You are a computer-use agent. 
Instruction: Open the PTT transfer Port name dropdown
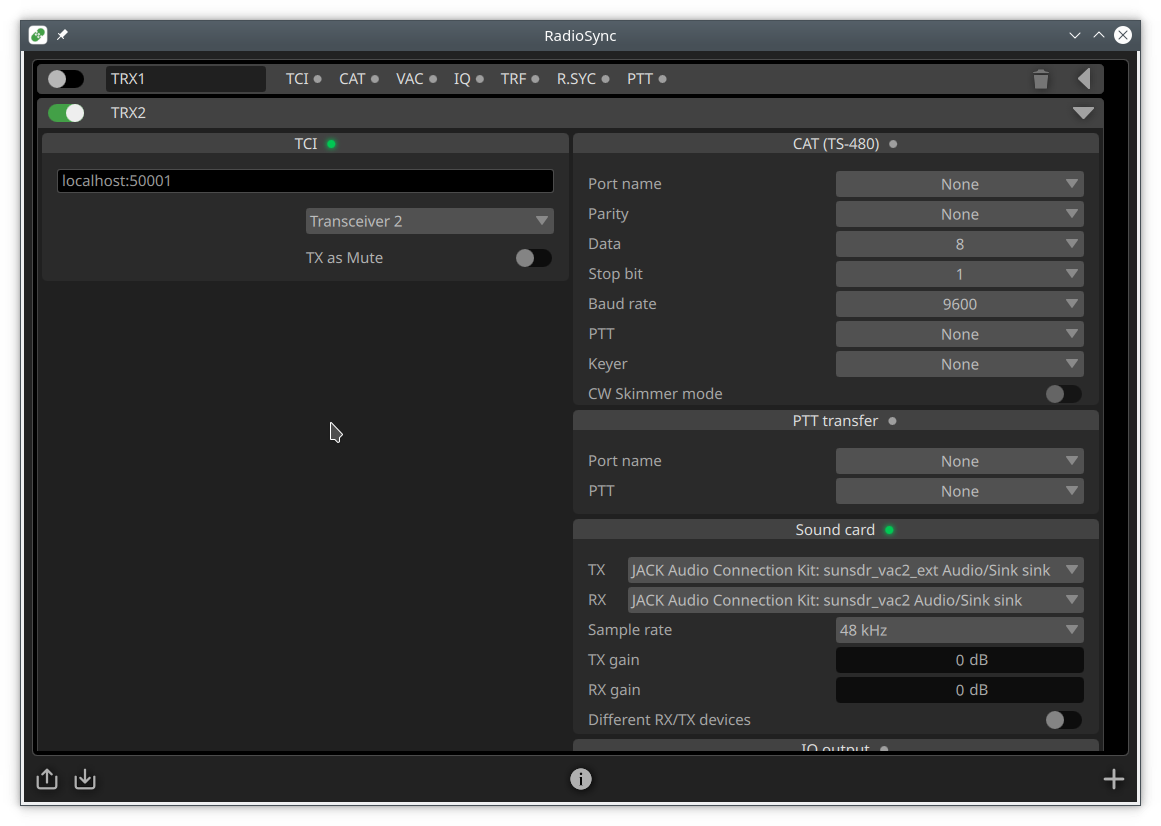[x=960, y=461]
